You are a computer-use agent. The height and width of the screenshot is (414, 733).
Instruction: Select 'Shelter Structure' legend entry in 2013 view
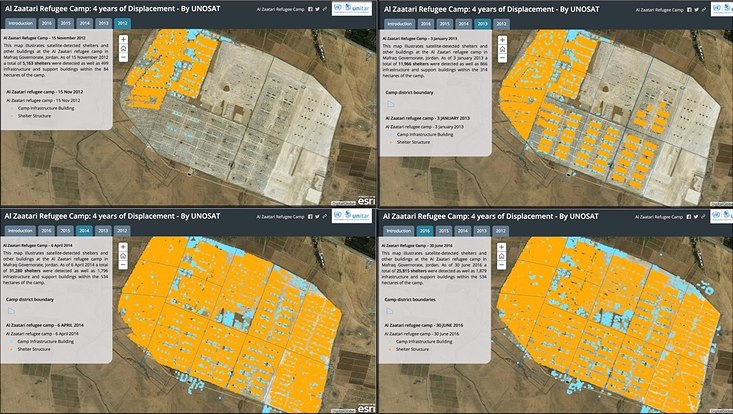[413, 142]
